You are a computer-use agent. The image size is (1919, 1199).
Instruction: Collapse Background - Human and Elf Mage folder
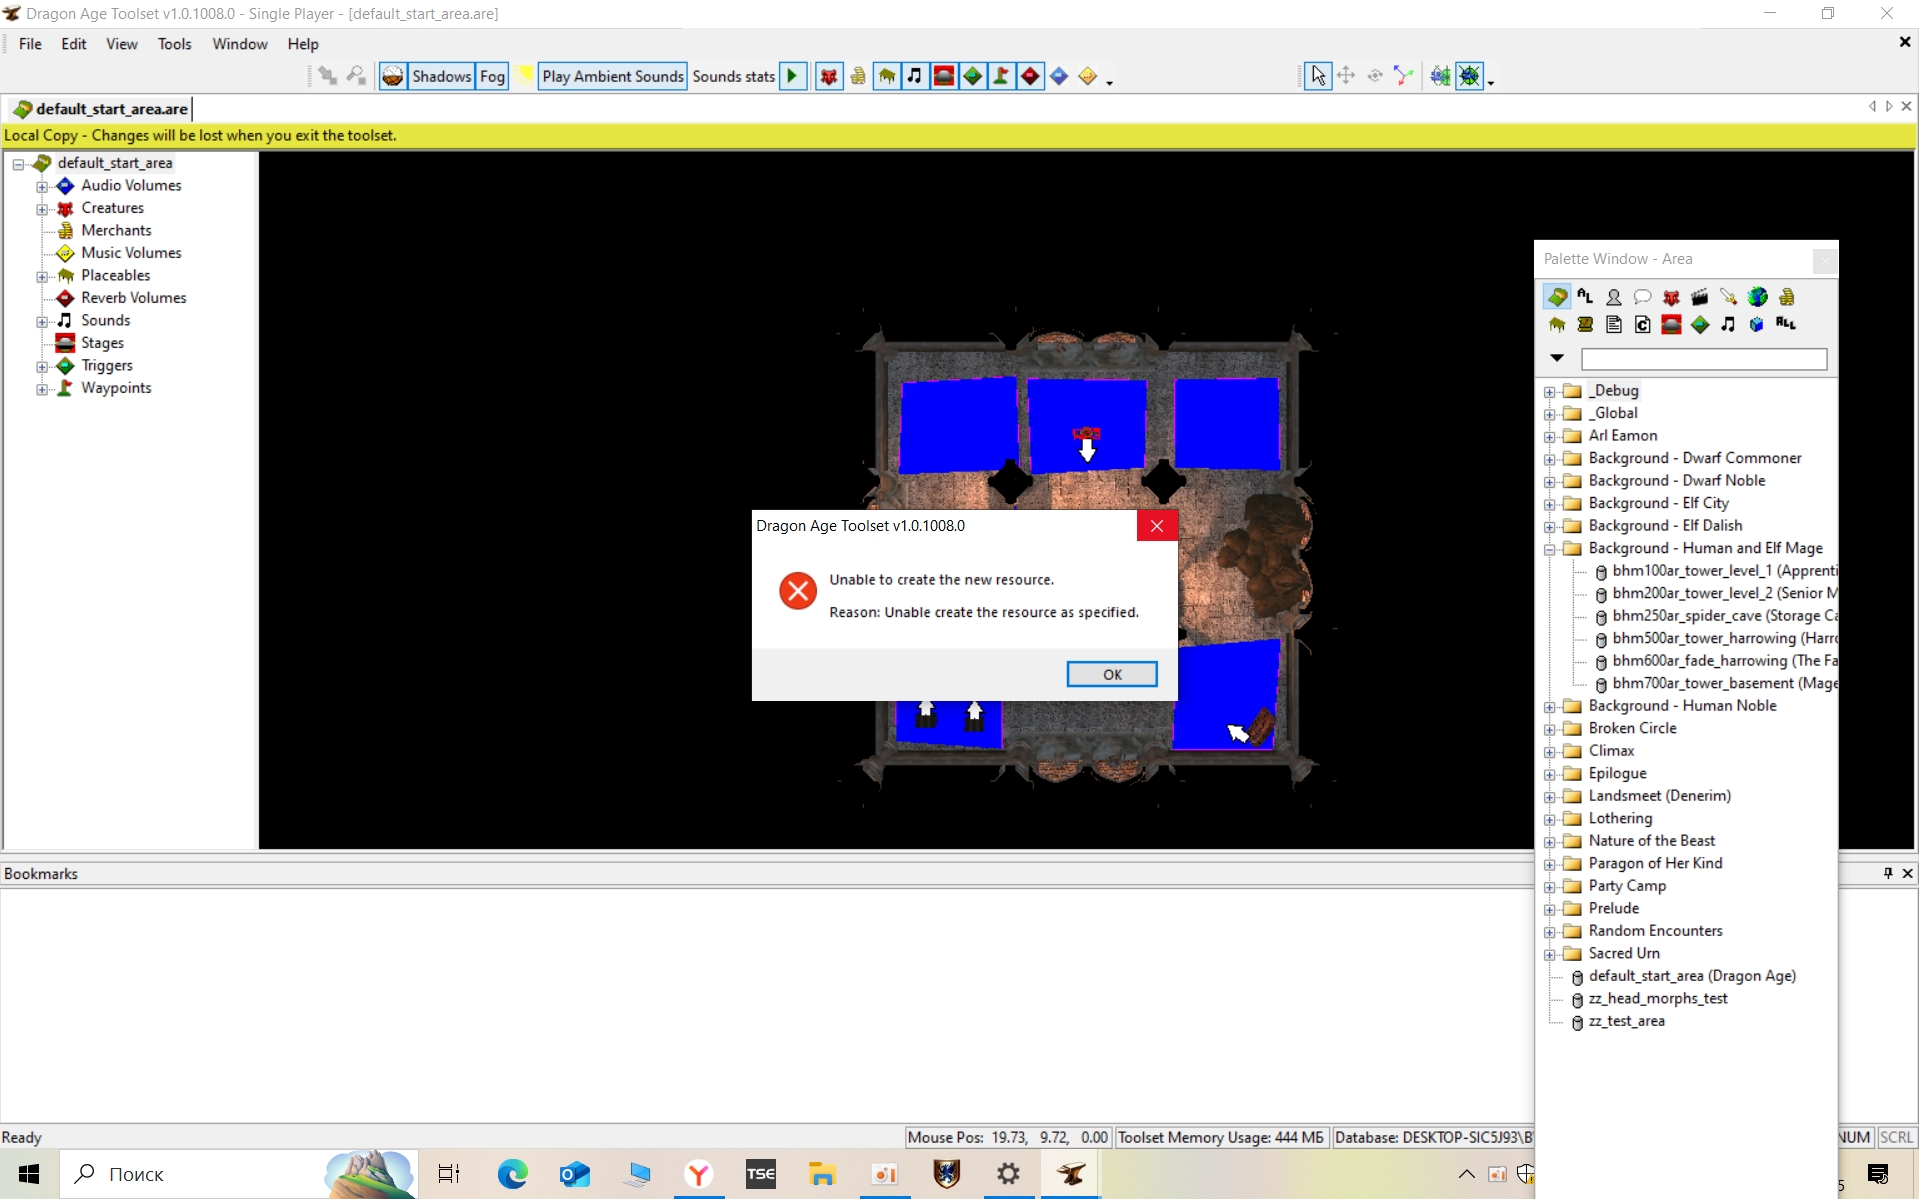1549,549
